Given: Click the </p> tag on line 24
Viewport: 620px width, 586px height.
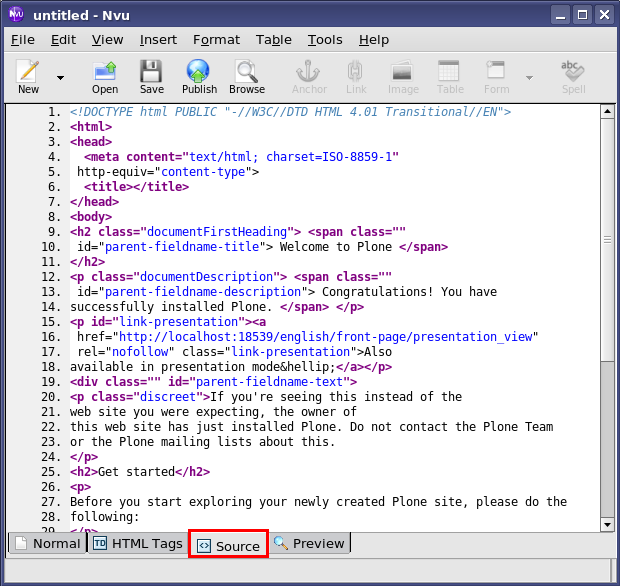Looking at the screenshot, I should 84,457.
